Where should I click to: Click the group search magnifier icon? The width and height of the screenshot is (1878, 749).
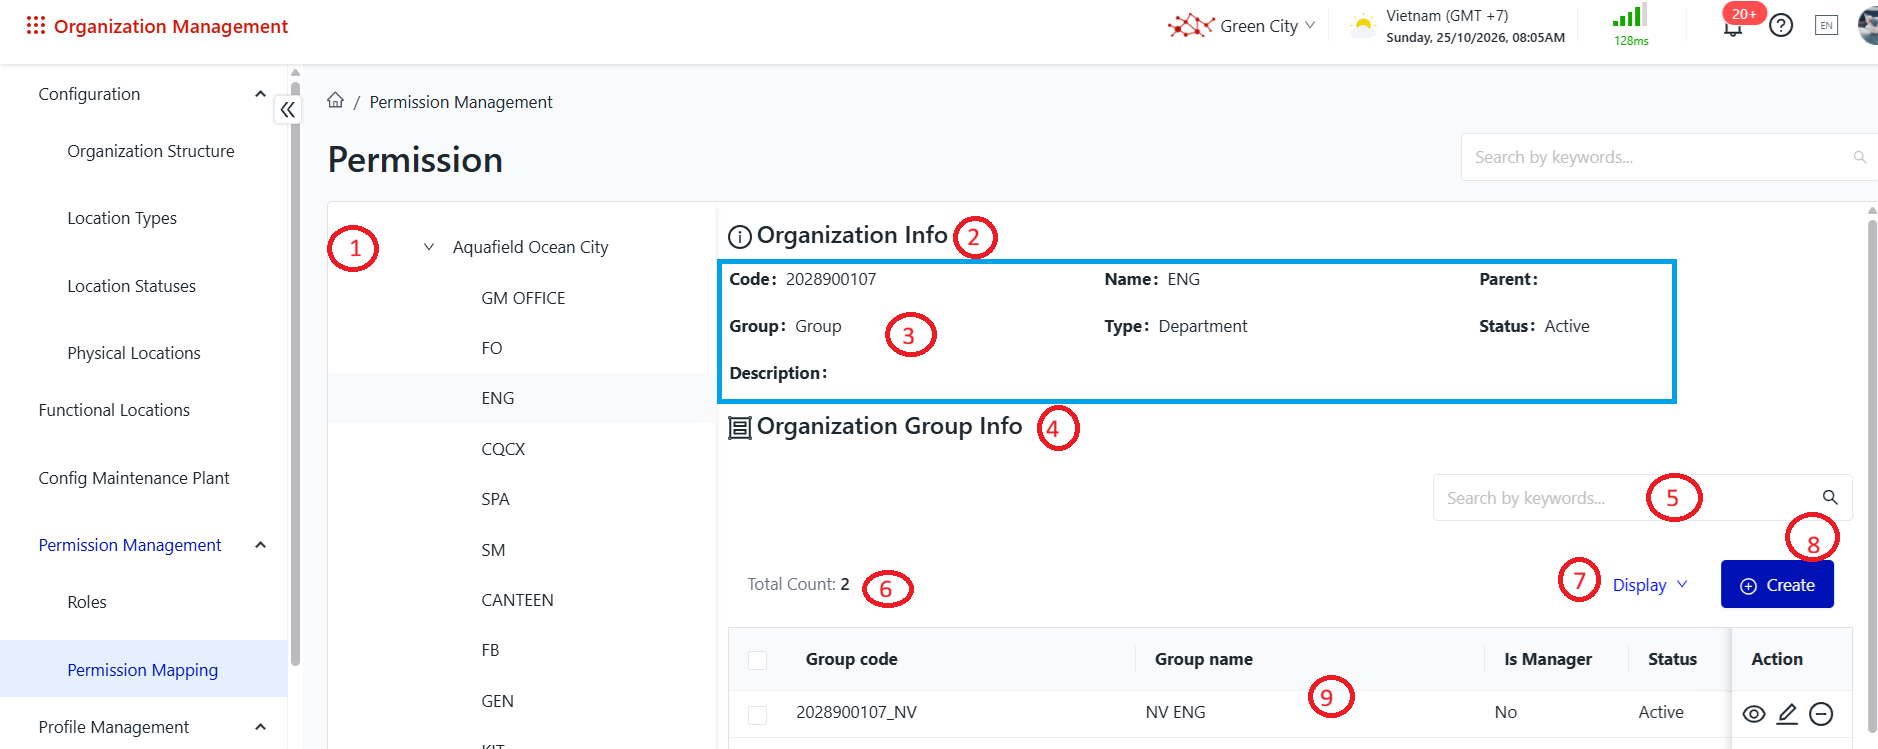(1830, 497)
